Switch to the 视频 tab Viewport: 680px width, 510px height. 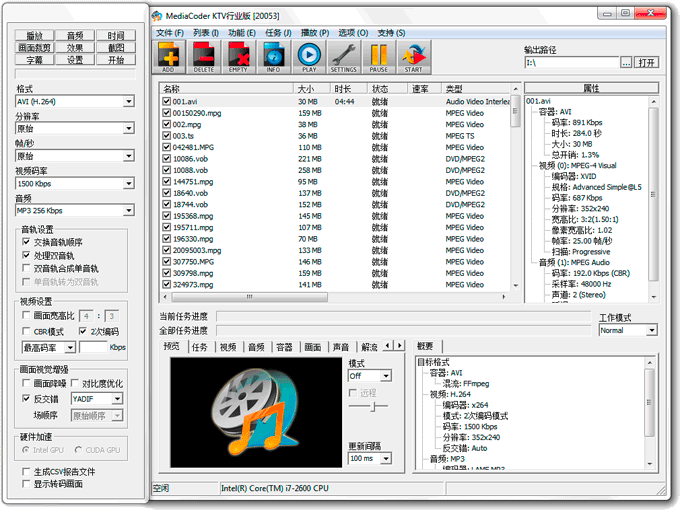coord(228,347)
